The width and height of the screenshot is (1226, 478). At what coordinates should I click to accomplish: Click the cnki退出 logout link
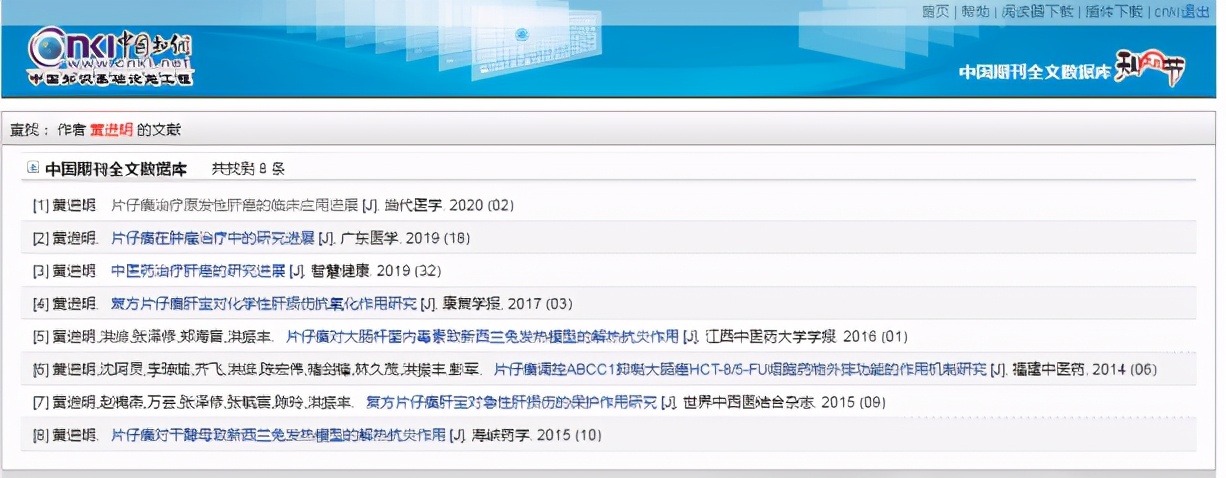pos(1181,11)
